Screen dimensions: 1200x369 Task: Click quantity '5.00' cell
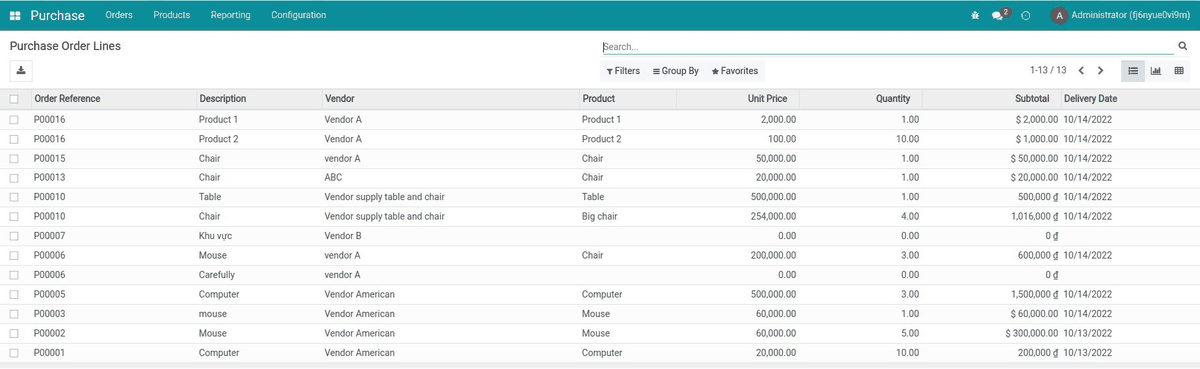coord(909,334)
